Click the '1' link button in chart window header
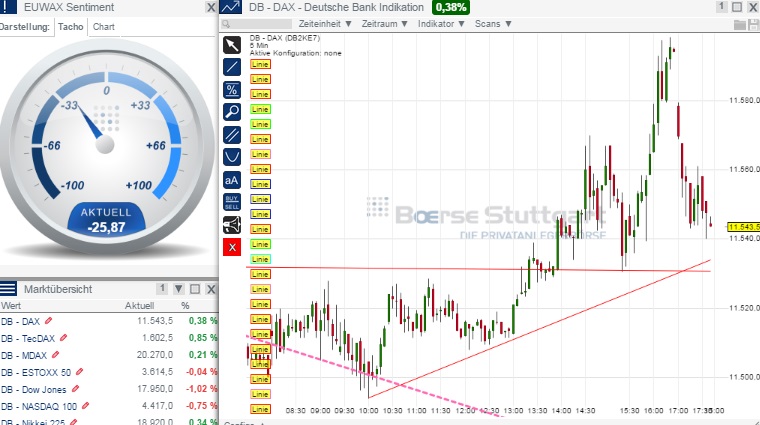The width and height of the screenshot is (760, 425). coord(722,6)
